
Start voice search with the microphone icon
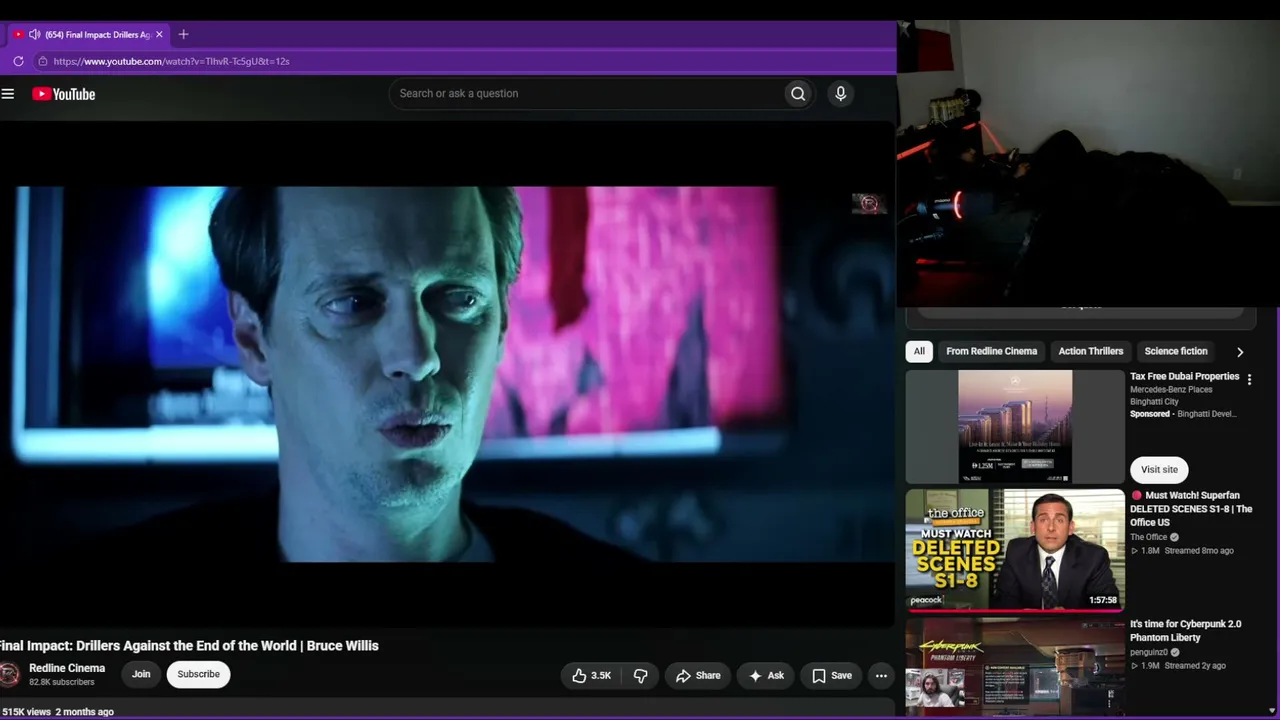tap(841, 94)
